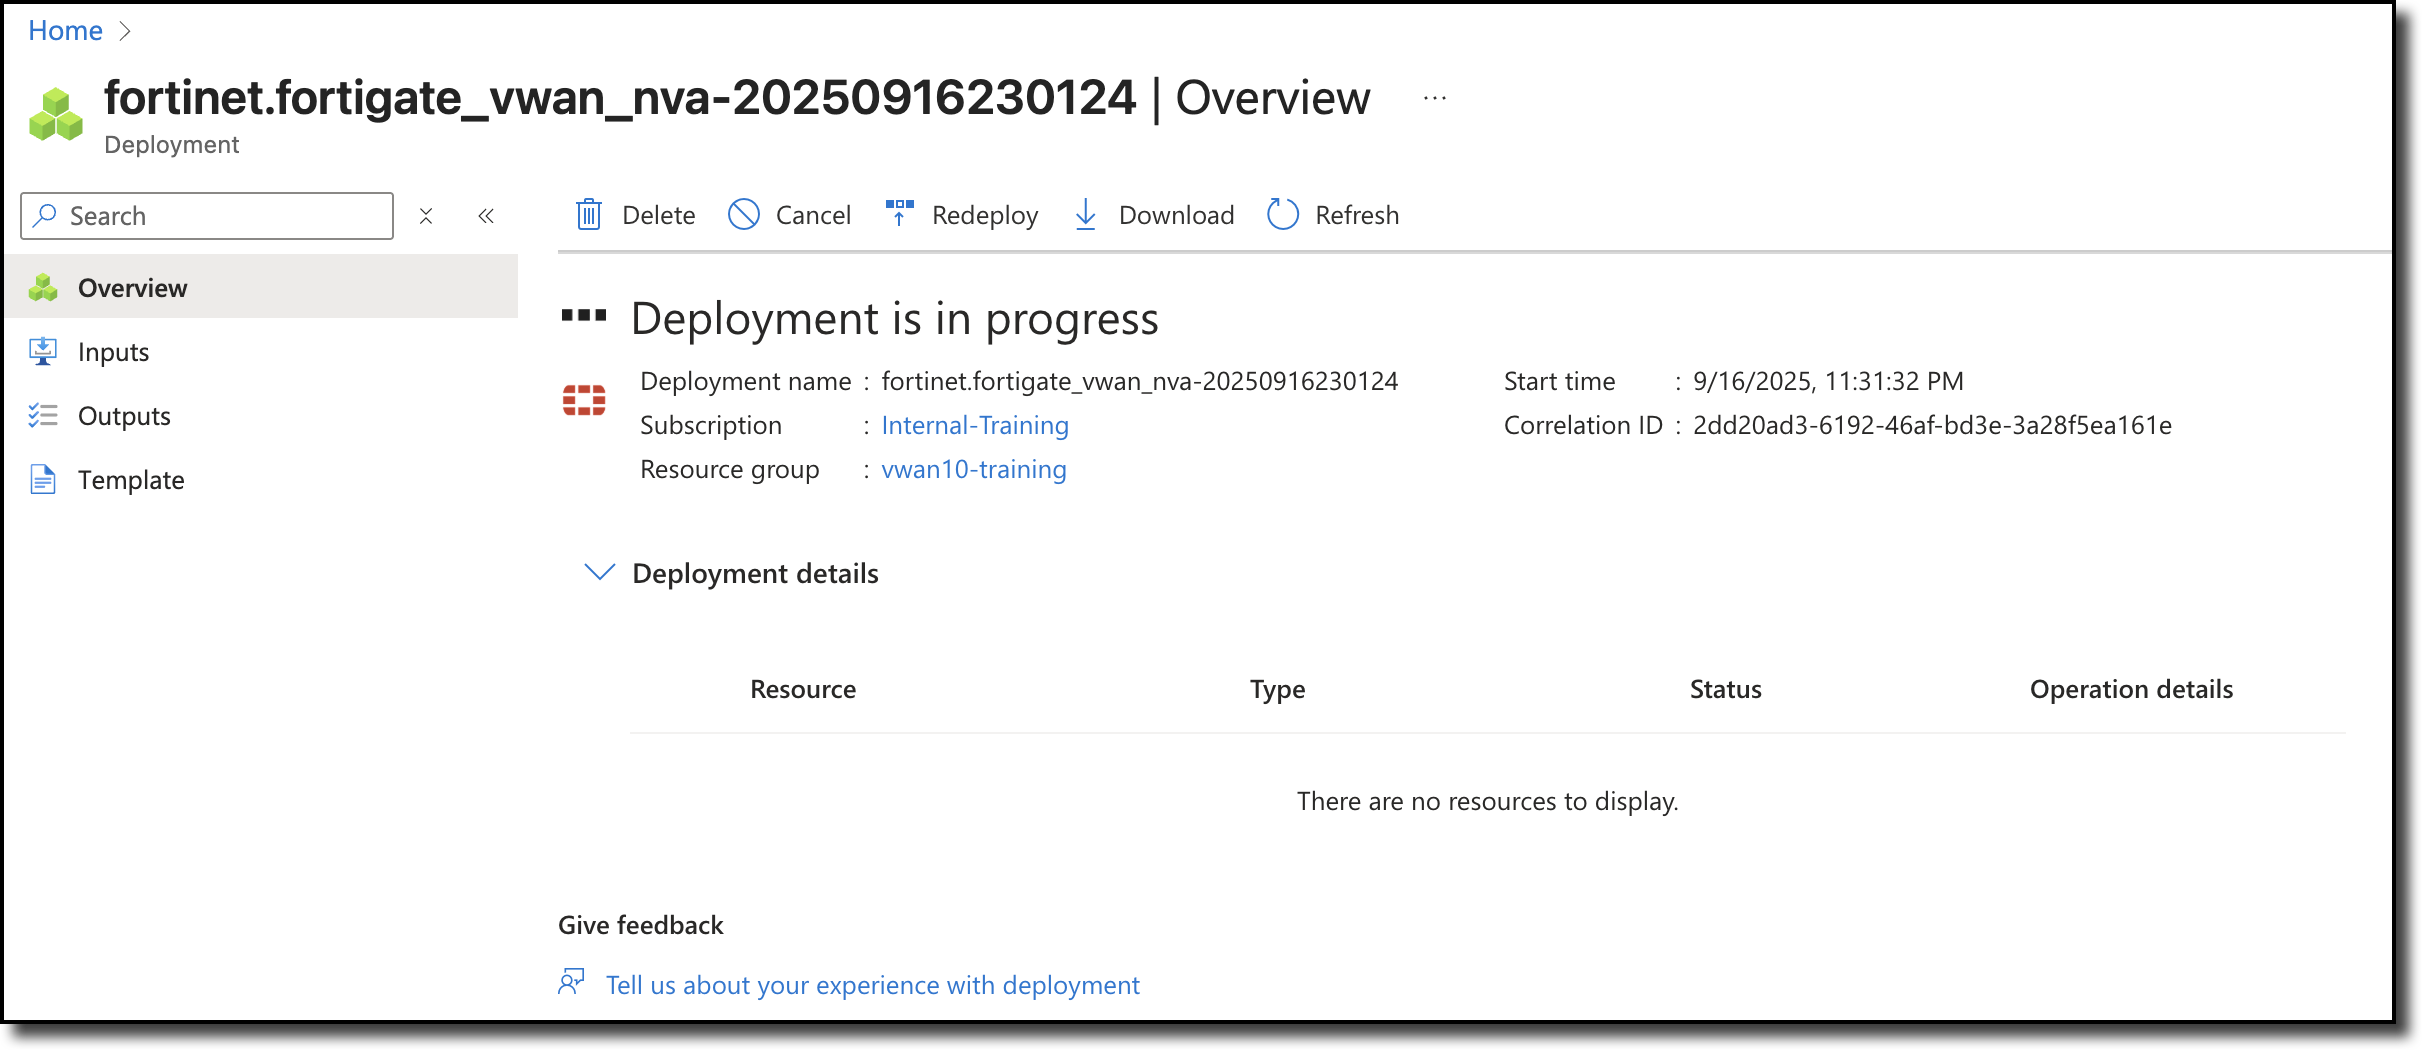
Task: Click the feedback person icon
Action: (x=571, y=983)
